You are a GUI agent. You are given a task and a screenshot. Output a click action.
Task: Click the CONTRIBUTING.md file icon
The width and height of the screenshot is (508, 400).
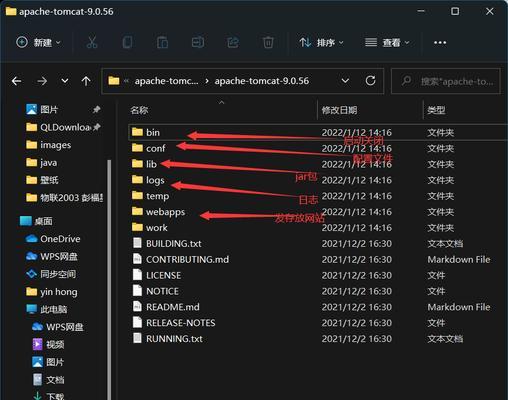[x=137, y=259]
